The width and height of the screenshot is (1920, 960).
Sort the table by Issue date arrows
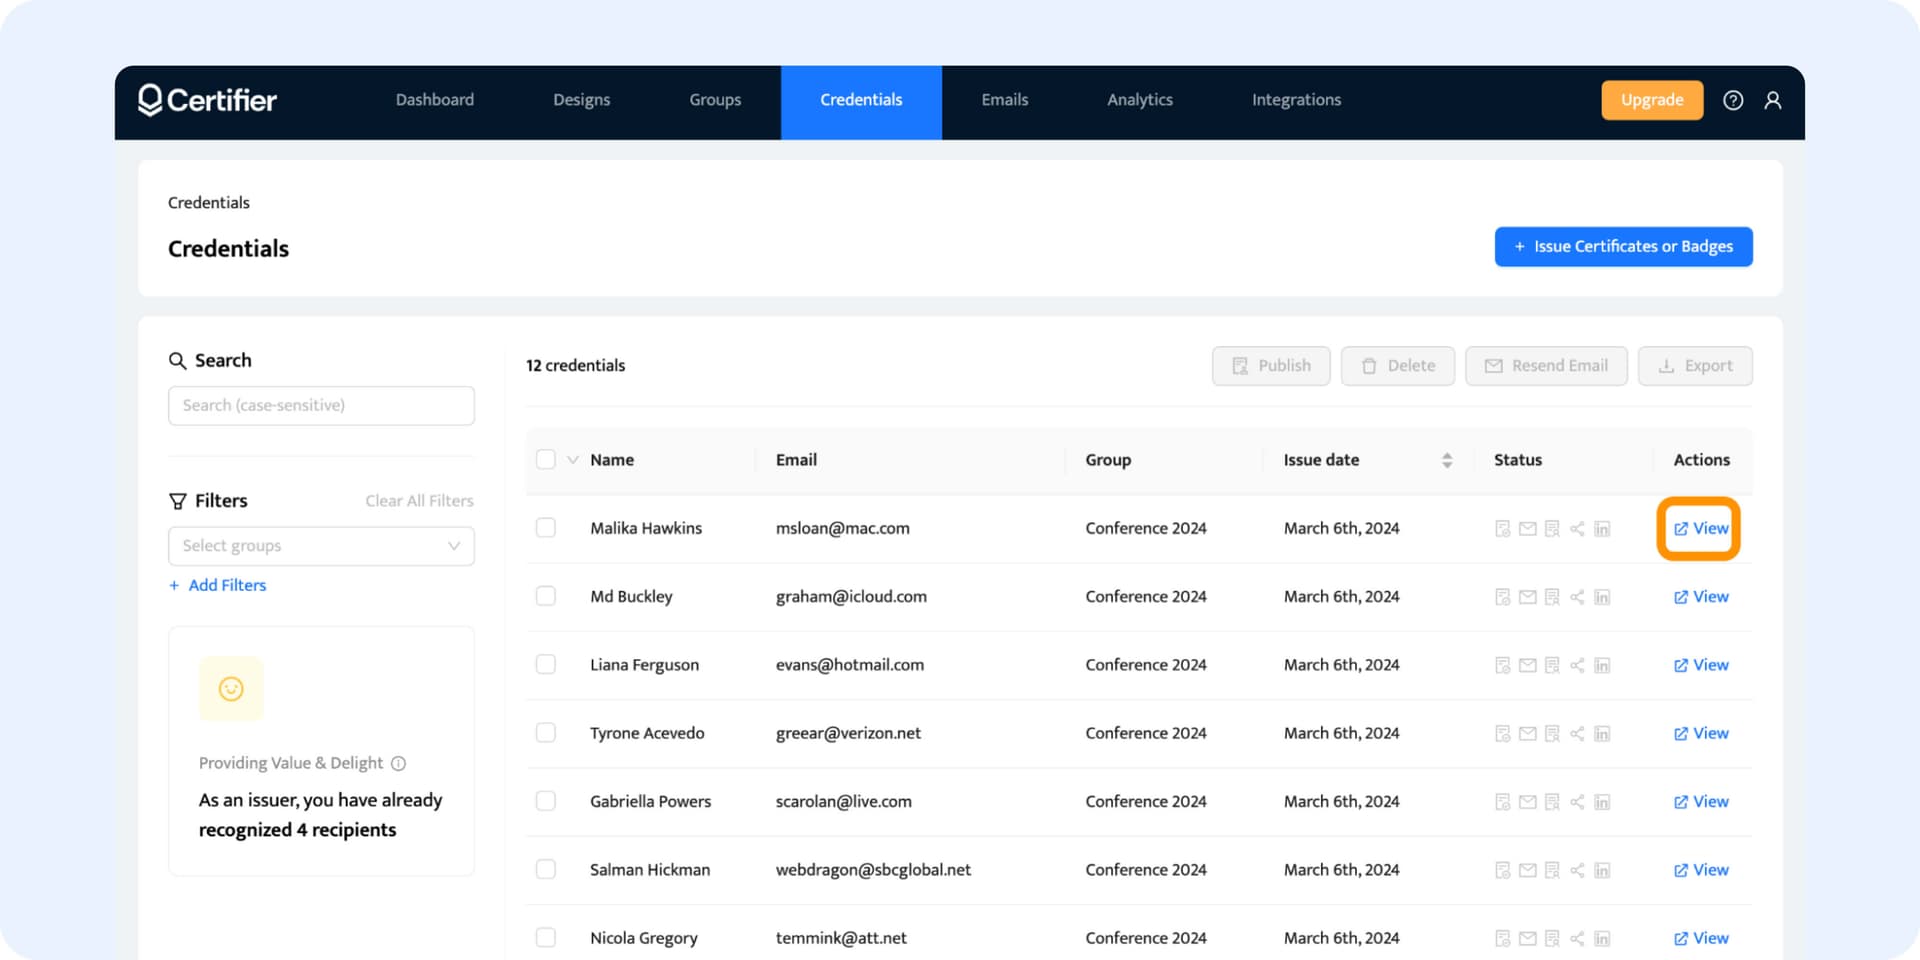pyautogui.click(x=1446, y=460)
